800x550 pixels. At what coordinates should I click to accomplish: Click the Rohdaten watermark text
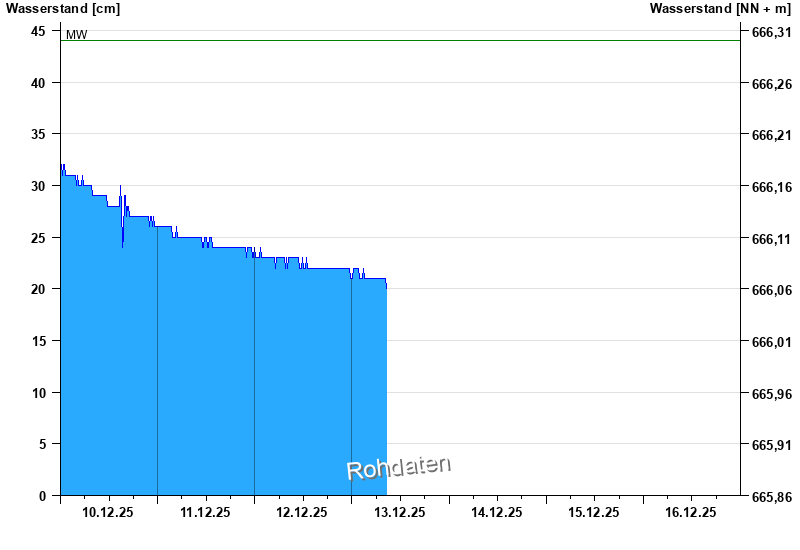[x=398, y=467]
